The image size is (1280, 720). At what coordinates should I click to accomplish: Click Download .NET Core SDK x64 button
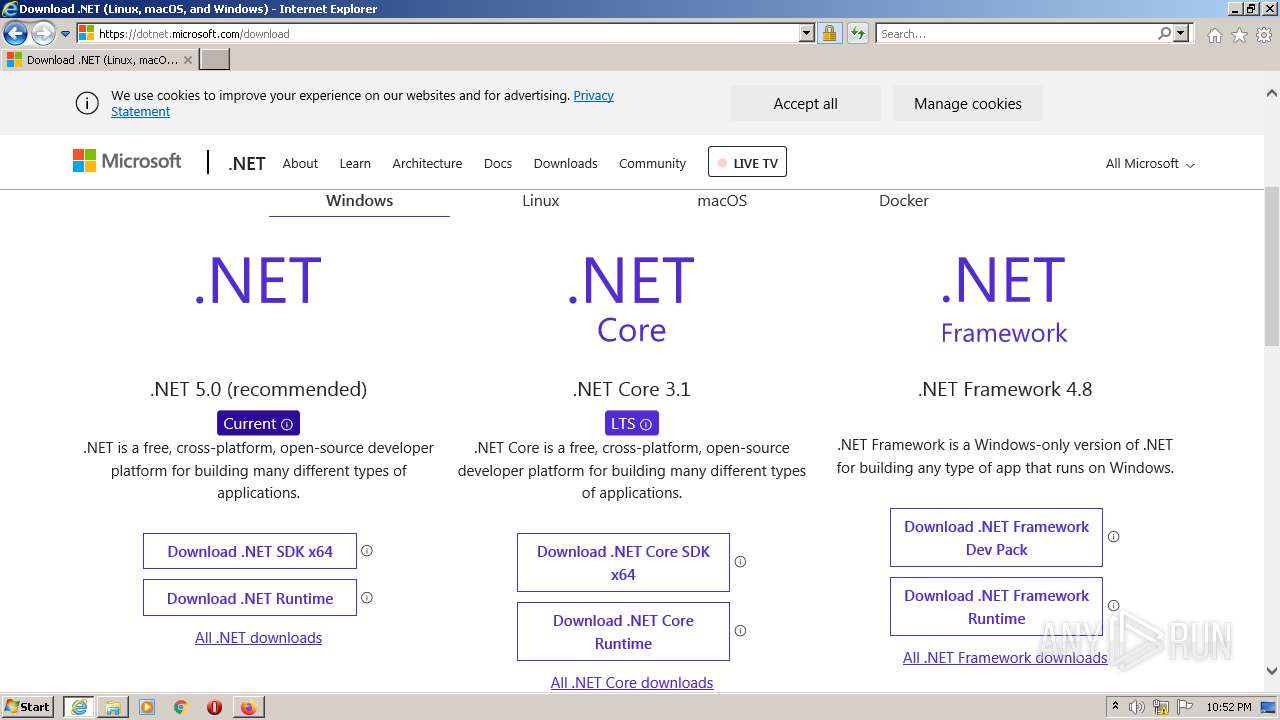tap(623, 562)
